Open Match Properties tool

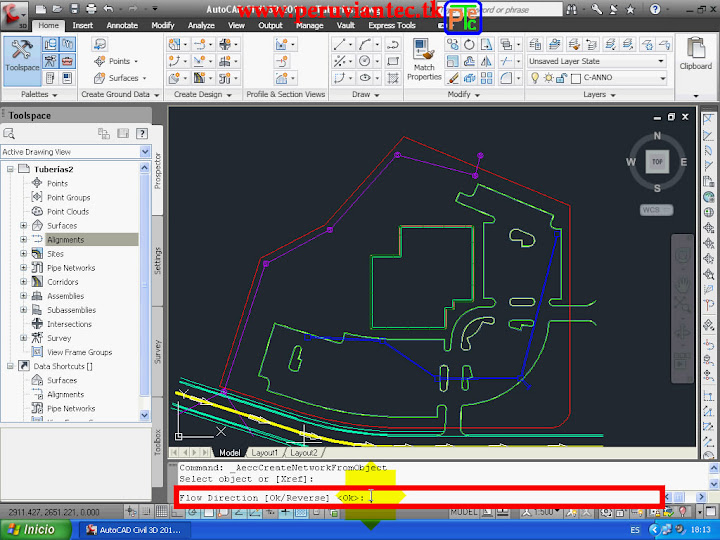(424, 60)
